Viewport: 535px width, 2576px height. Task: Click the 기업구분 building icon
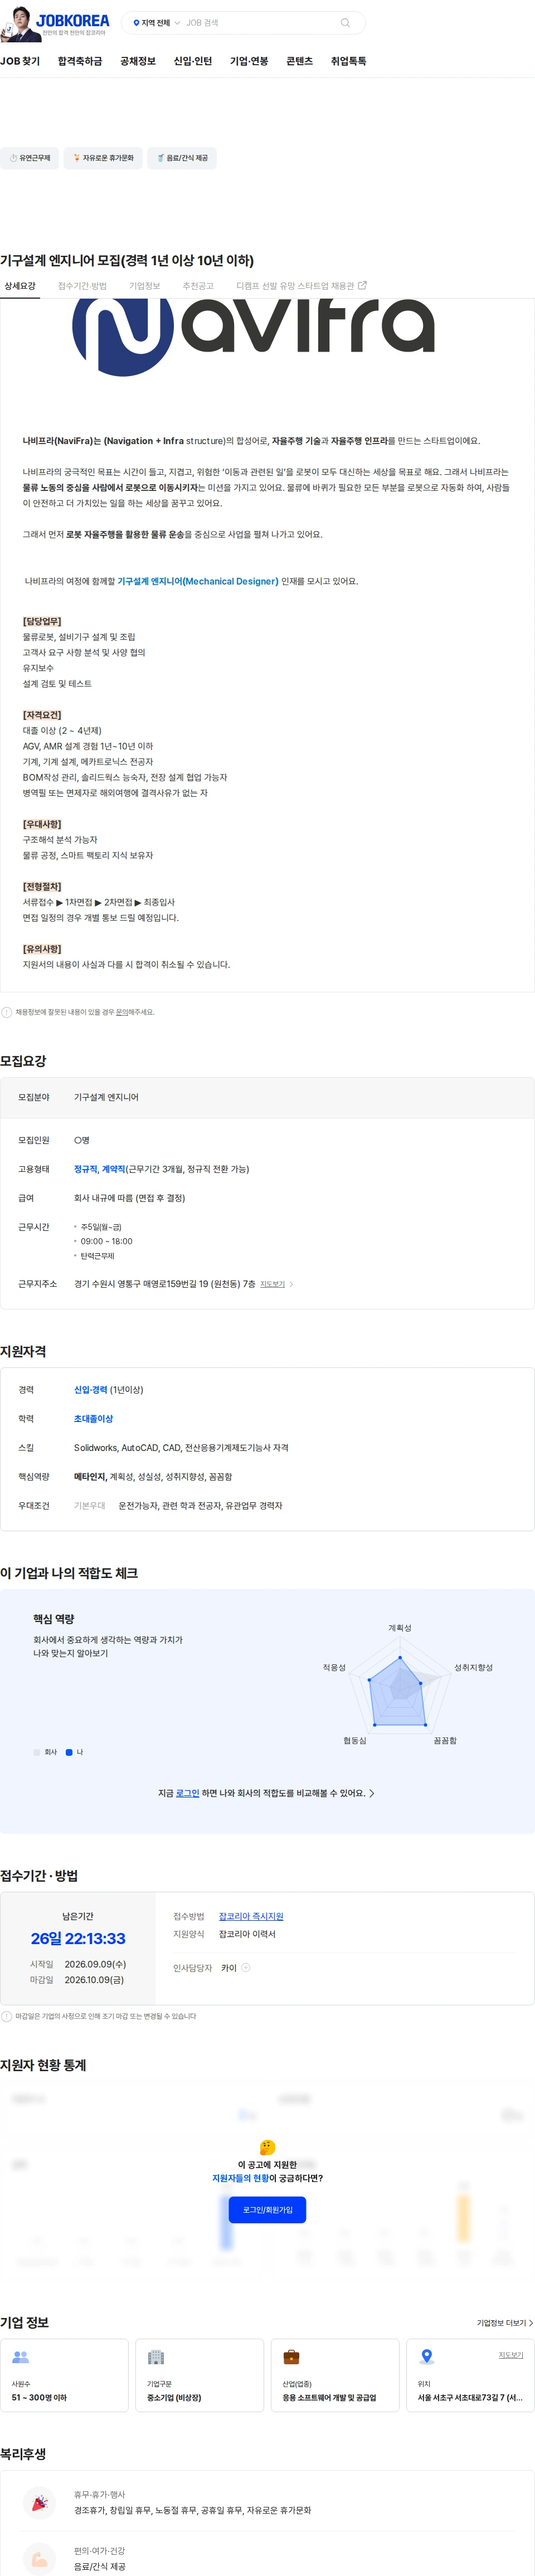point(156,2357)
